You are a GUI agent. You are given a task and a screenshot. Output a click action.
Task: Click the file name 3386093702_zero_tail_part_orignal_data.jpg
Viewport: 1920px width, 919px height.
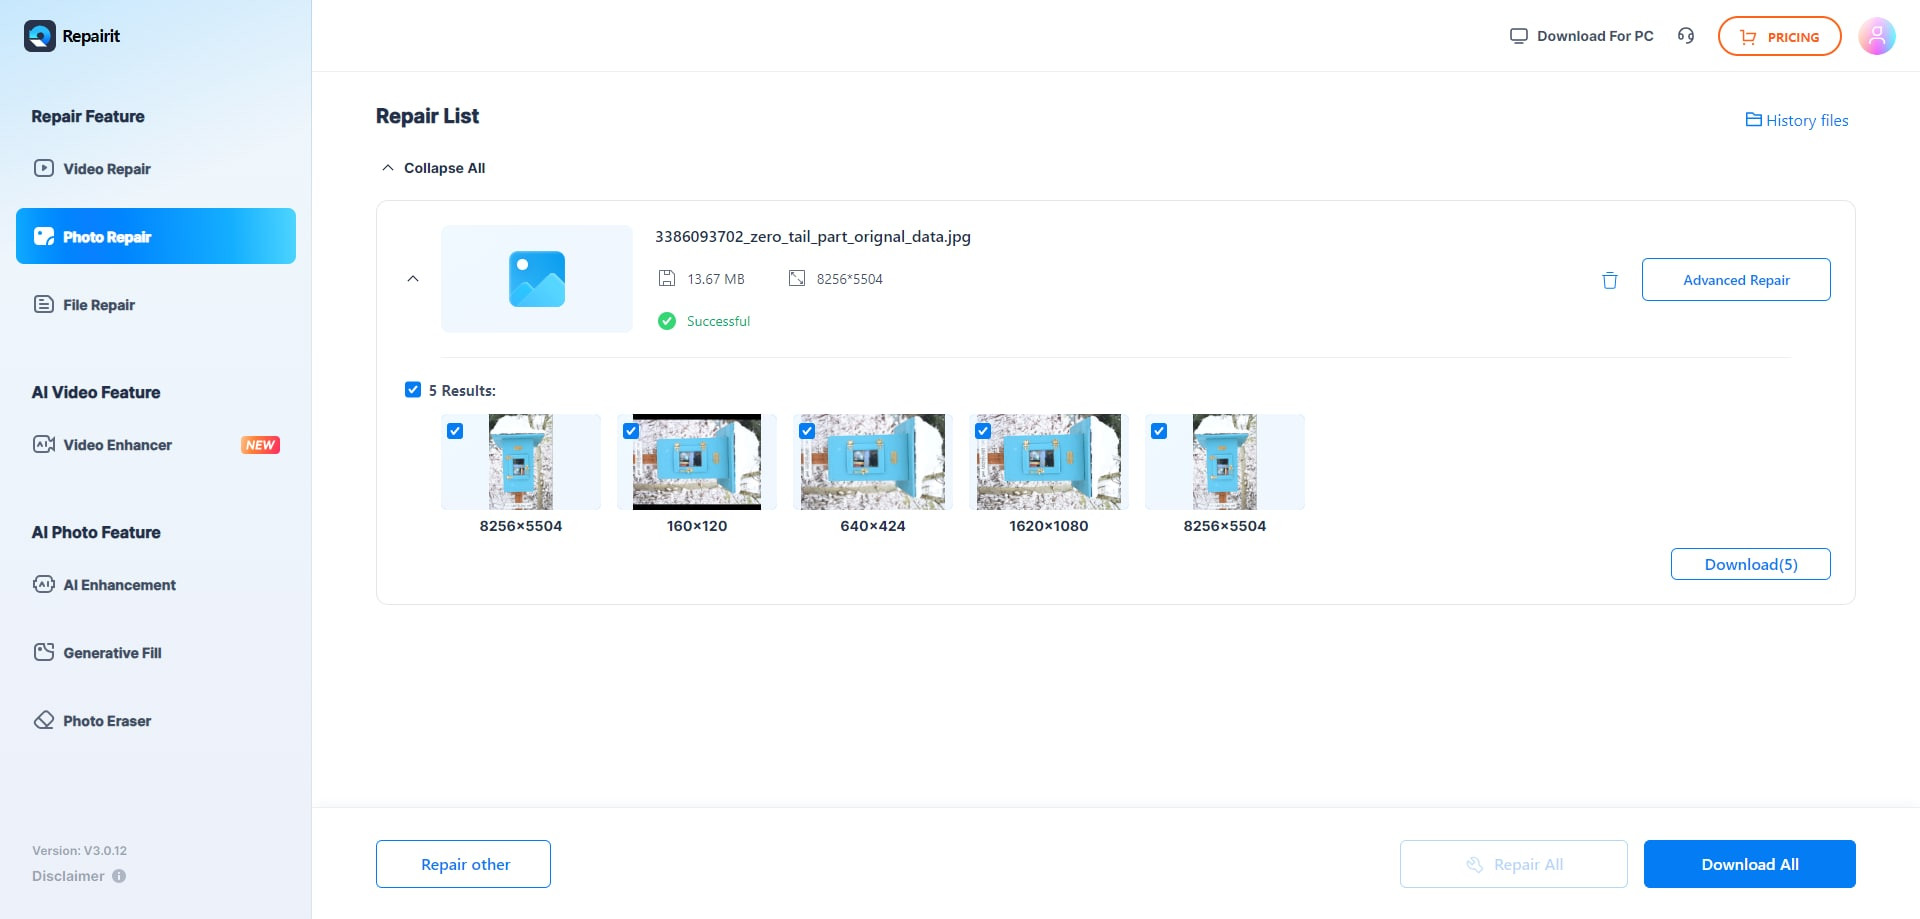813,236
